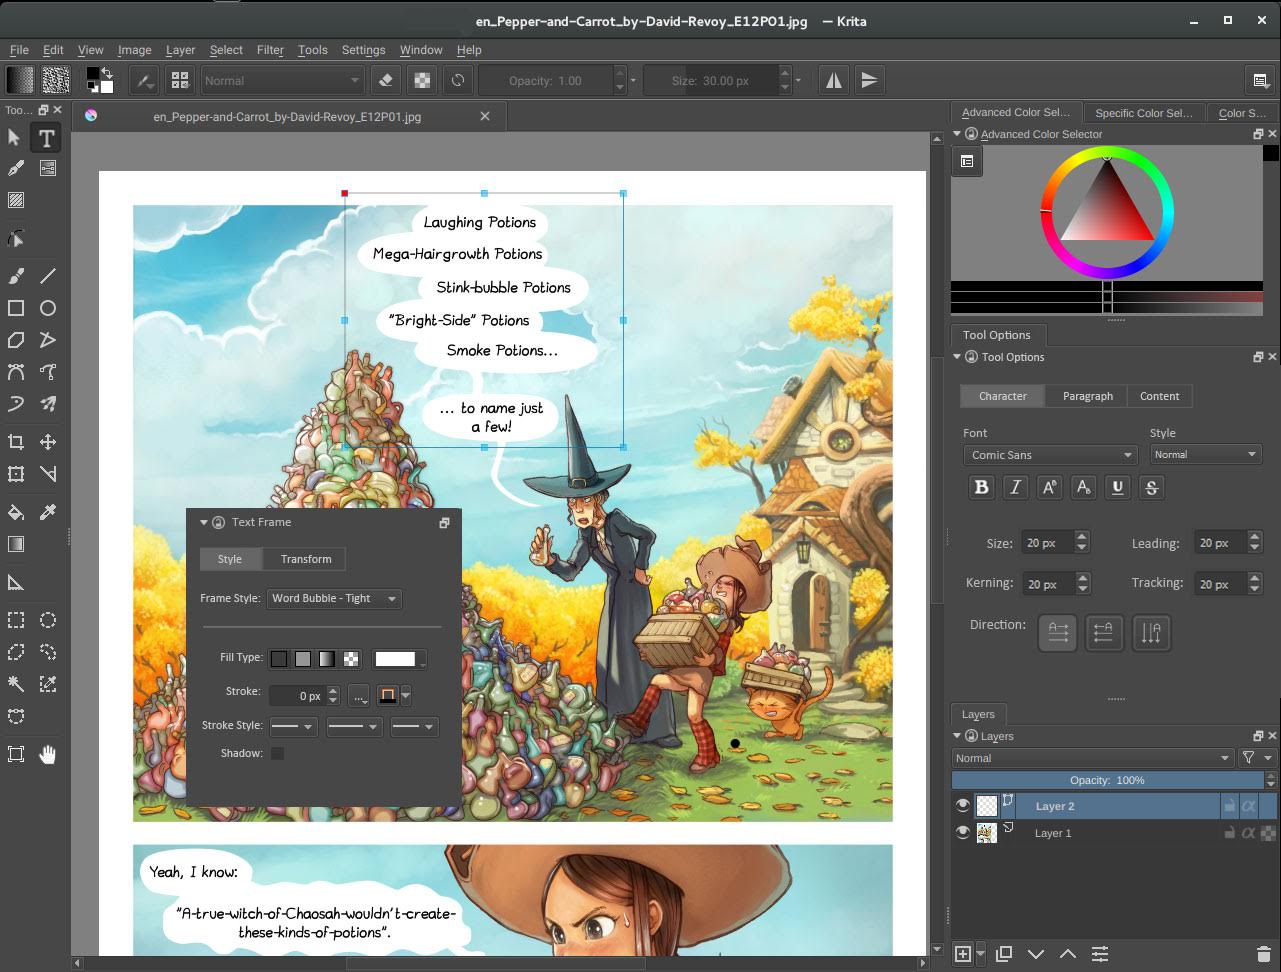Mirror the canvas horizontally
Image resolution: width=1281 pixels, height=972 pixels.
833,80
